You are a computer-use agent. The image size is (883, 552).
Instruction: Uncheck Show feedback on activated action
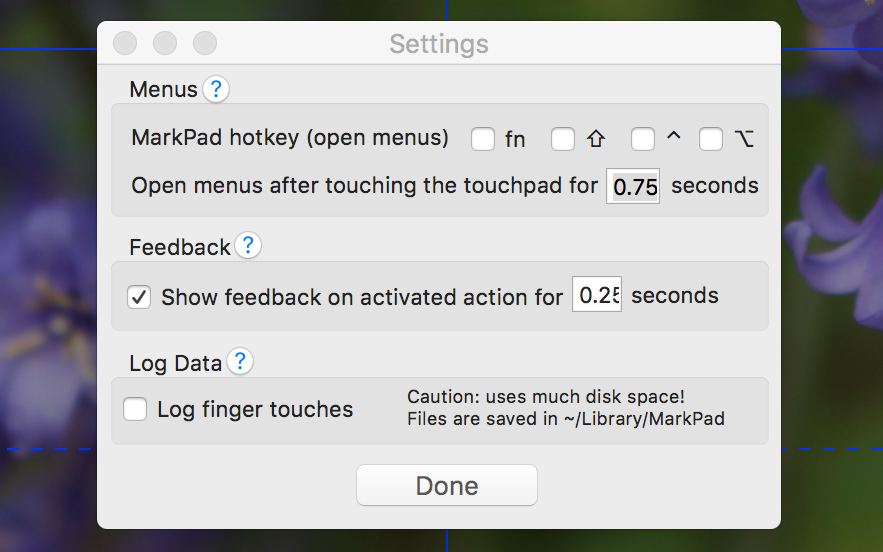coord(140,297)
